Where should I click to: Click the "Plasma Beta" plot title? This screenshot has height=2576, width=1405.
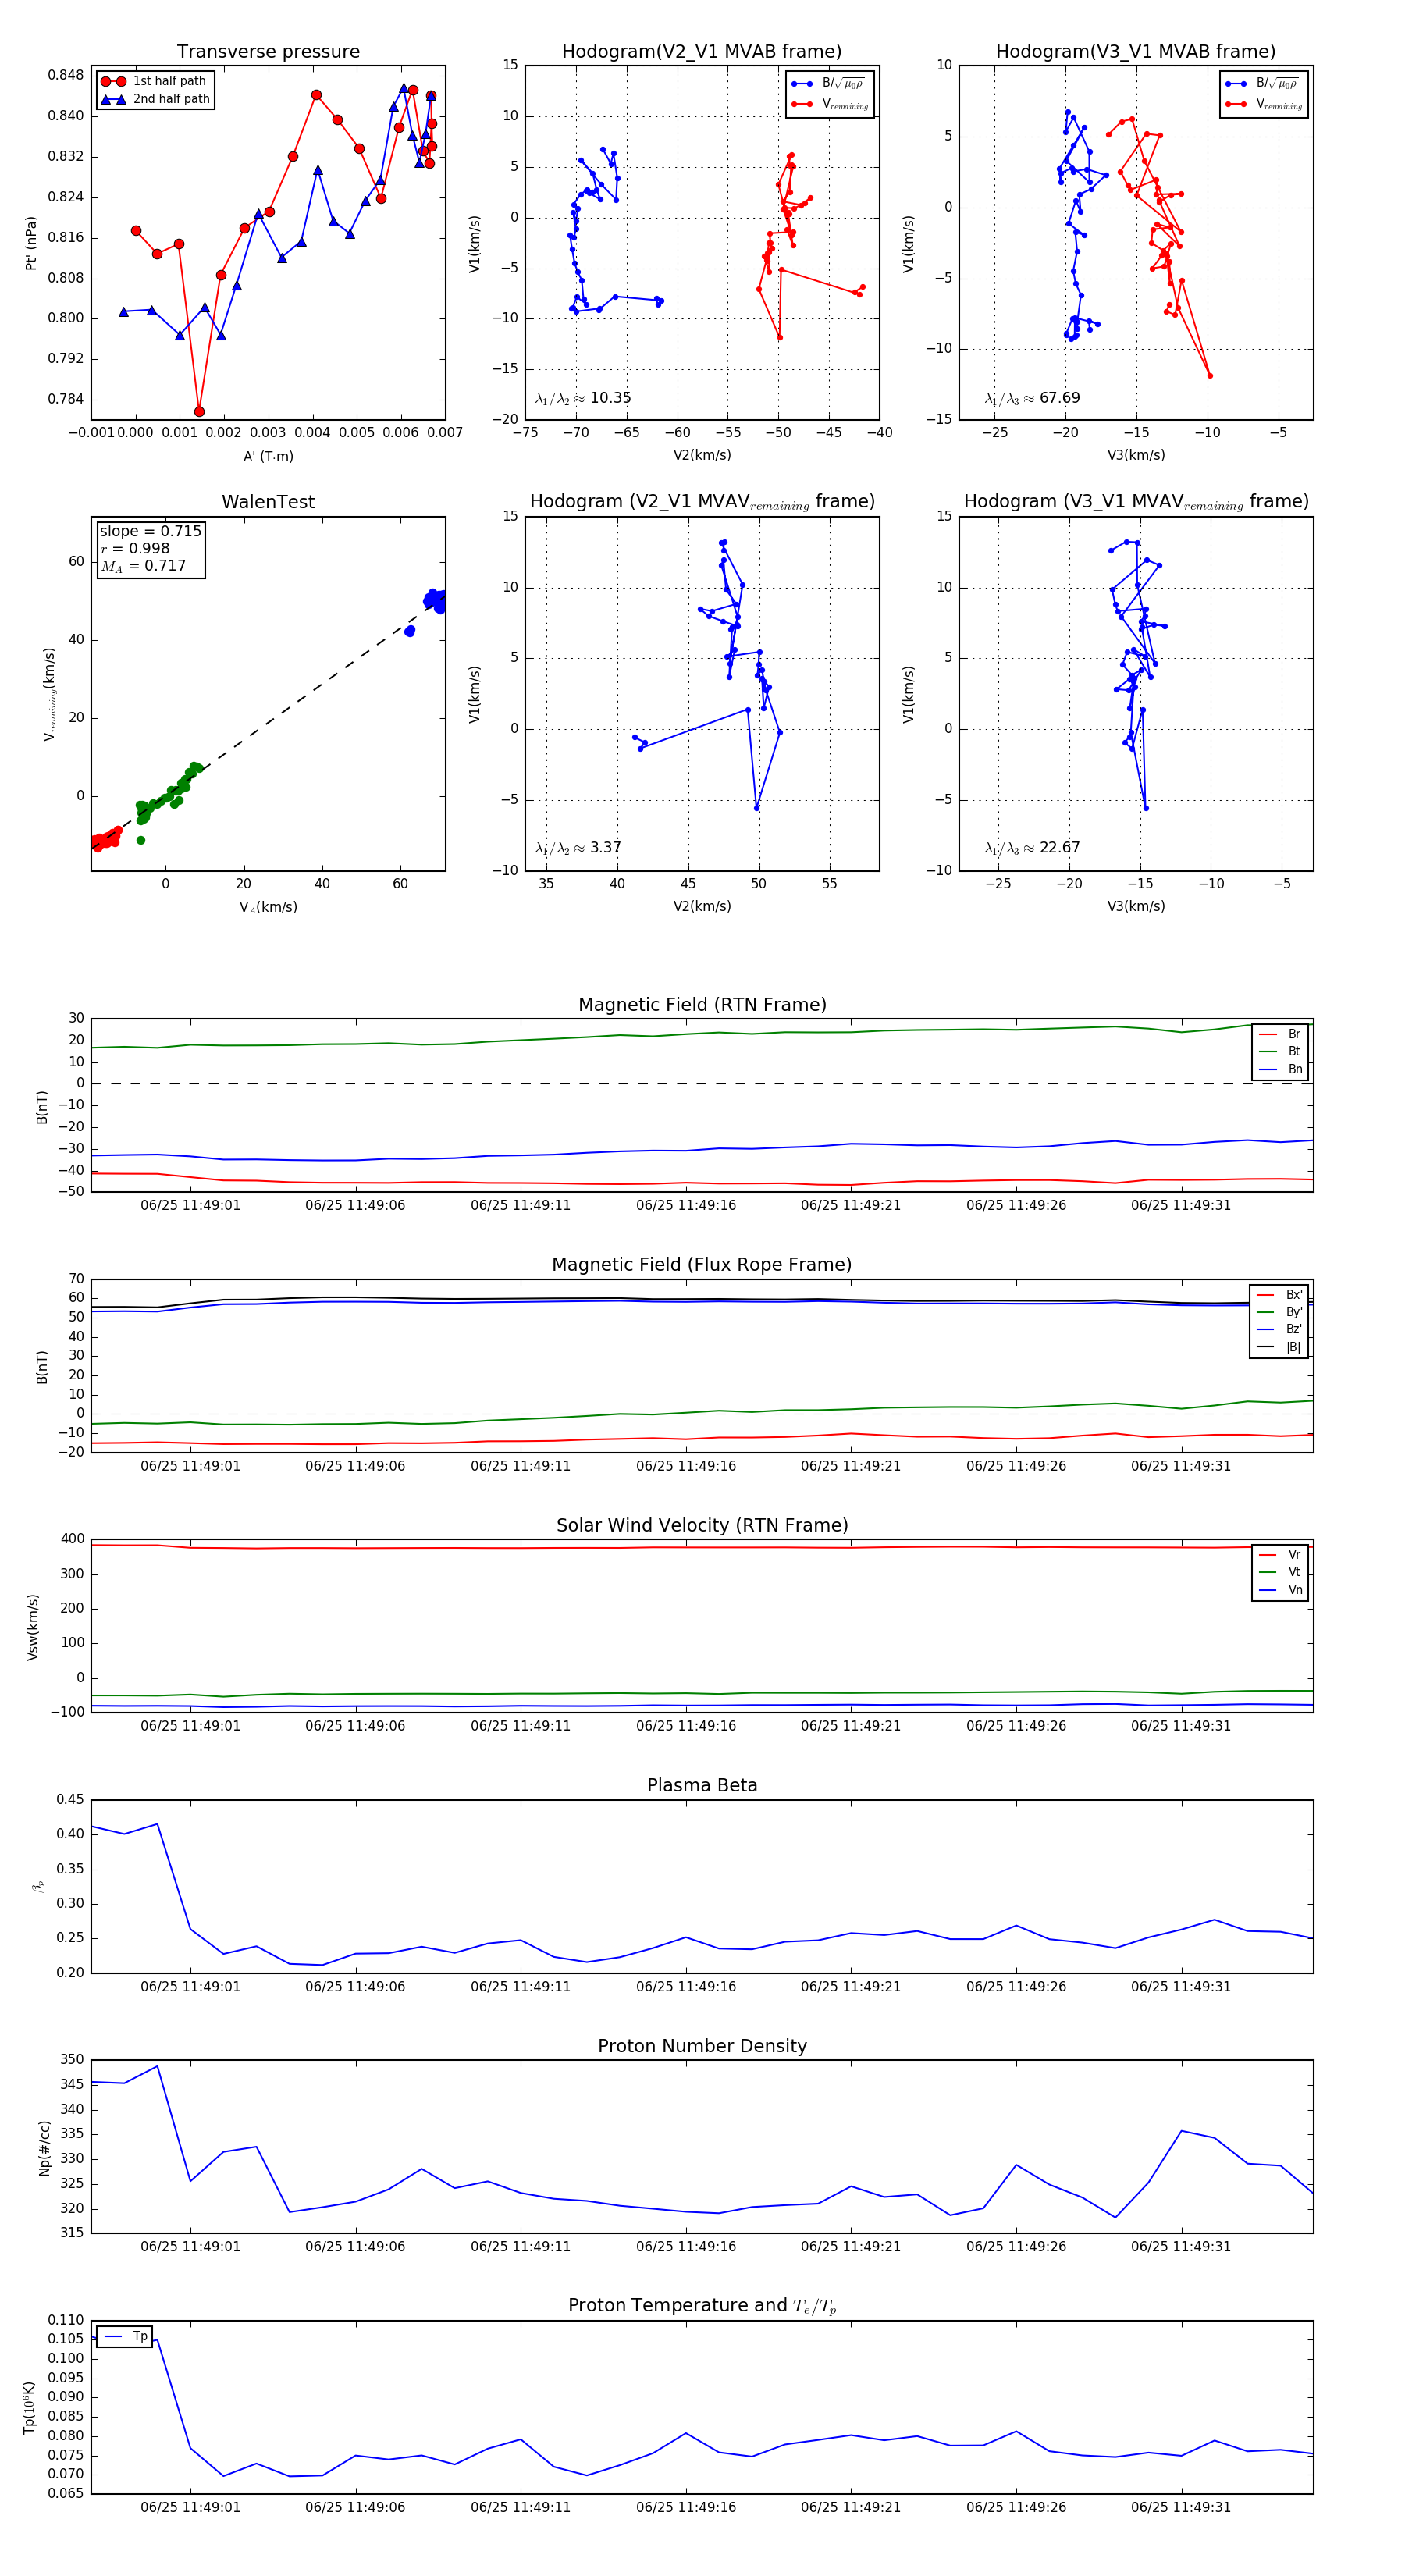pos(702,1786)
